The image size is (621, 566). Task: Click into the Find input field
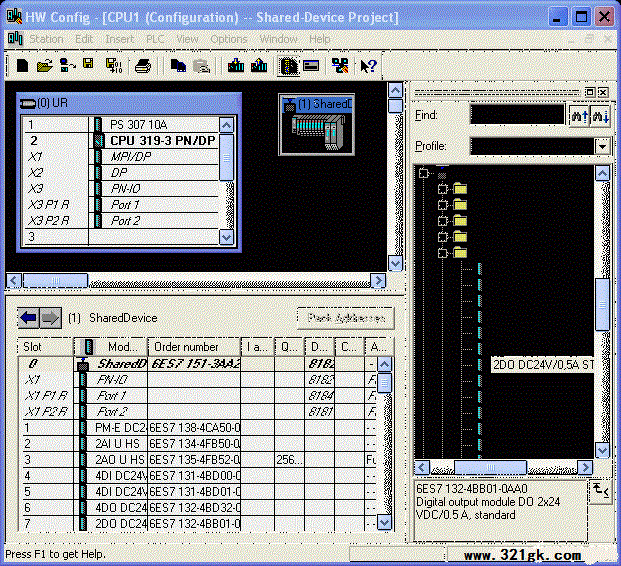[517, 115]
